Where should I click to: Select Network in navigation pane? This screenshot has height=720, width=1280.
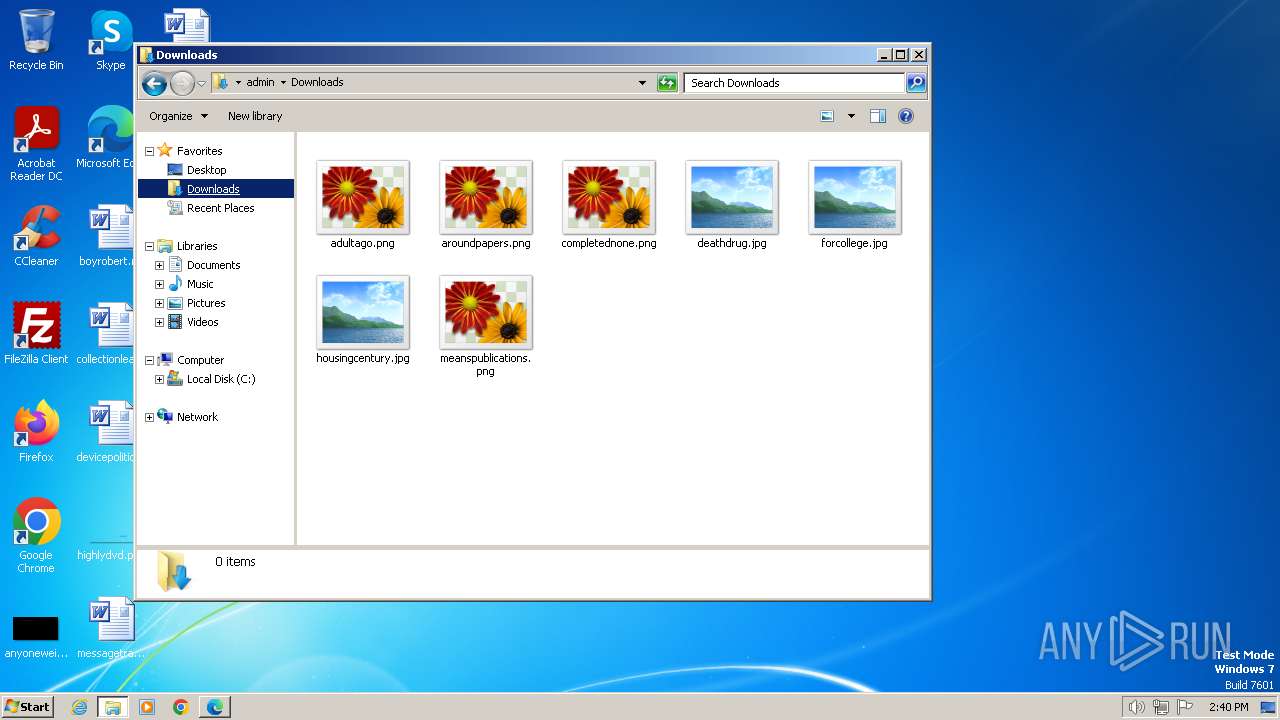197,417
